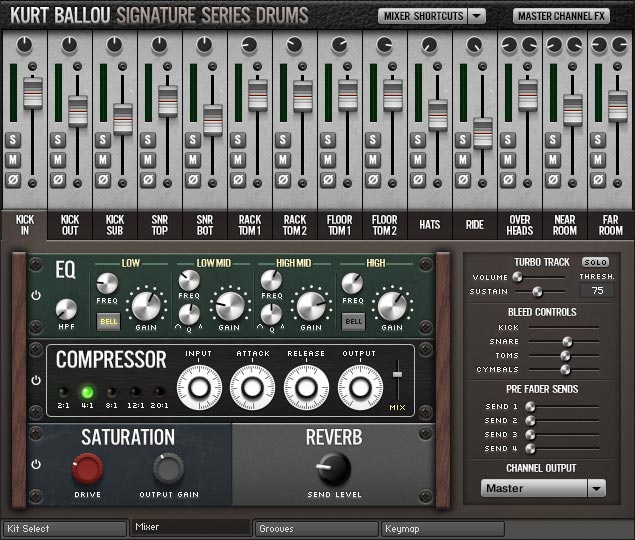Viewport: 635px width, 540px height.
Task: Select the KICK IN channel tab
Action: pyautogui.click(x=25, y=225)
